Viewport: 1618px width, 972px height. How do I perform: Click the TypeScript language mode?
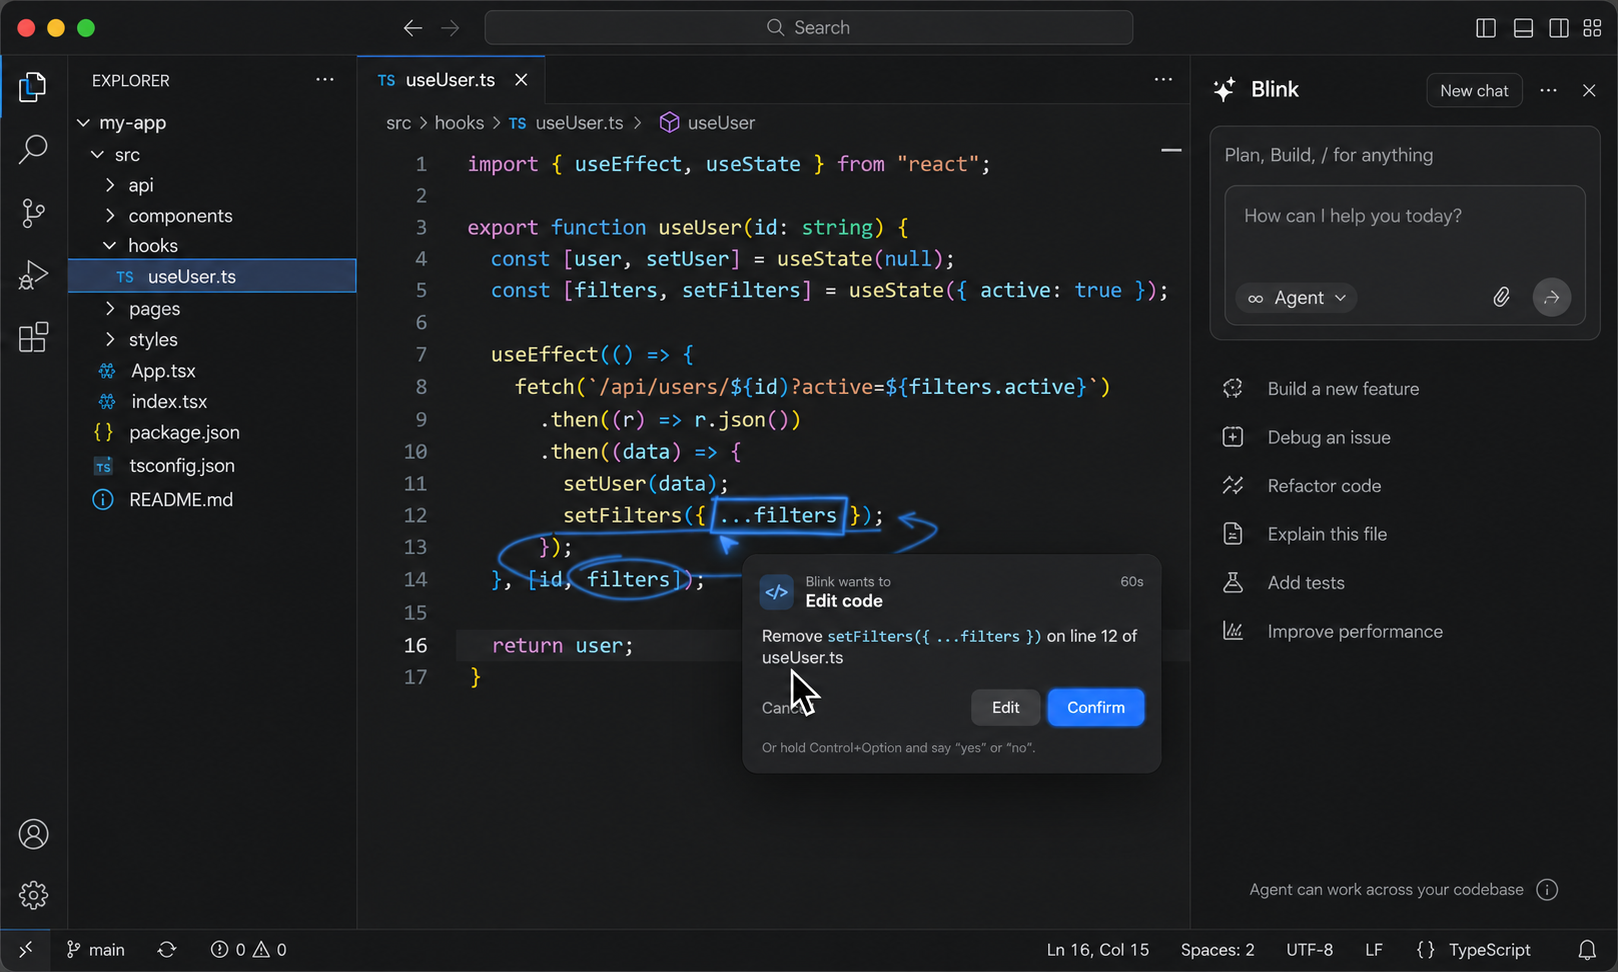(x=1489, y=950)
